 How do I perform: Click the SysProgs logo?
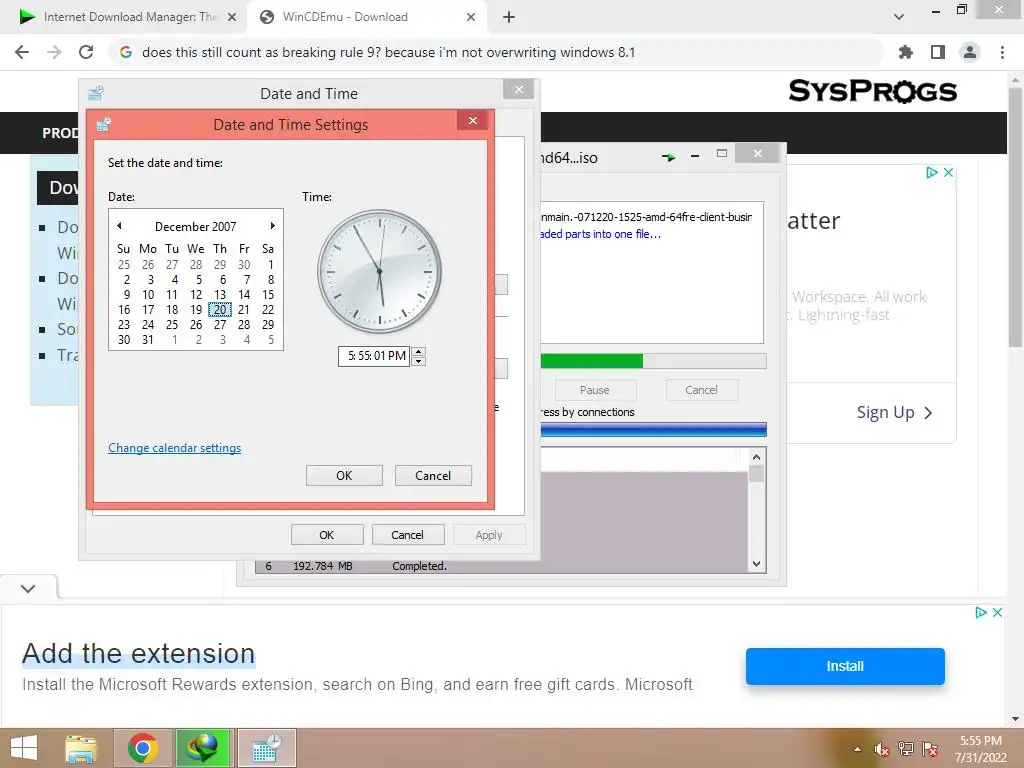pyautogui.click(x=872, y=91)
